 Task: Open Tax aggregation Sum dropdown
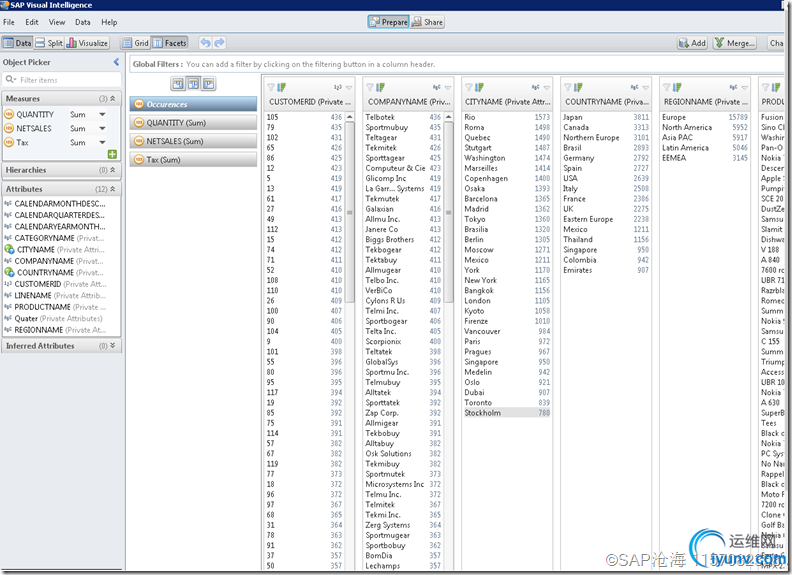pyautogui.click(x=102, y=143)
